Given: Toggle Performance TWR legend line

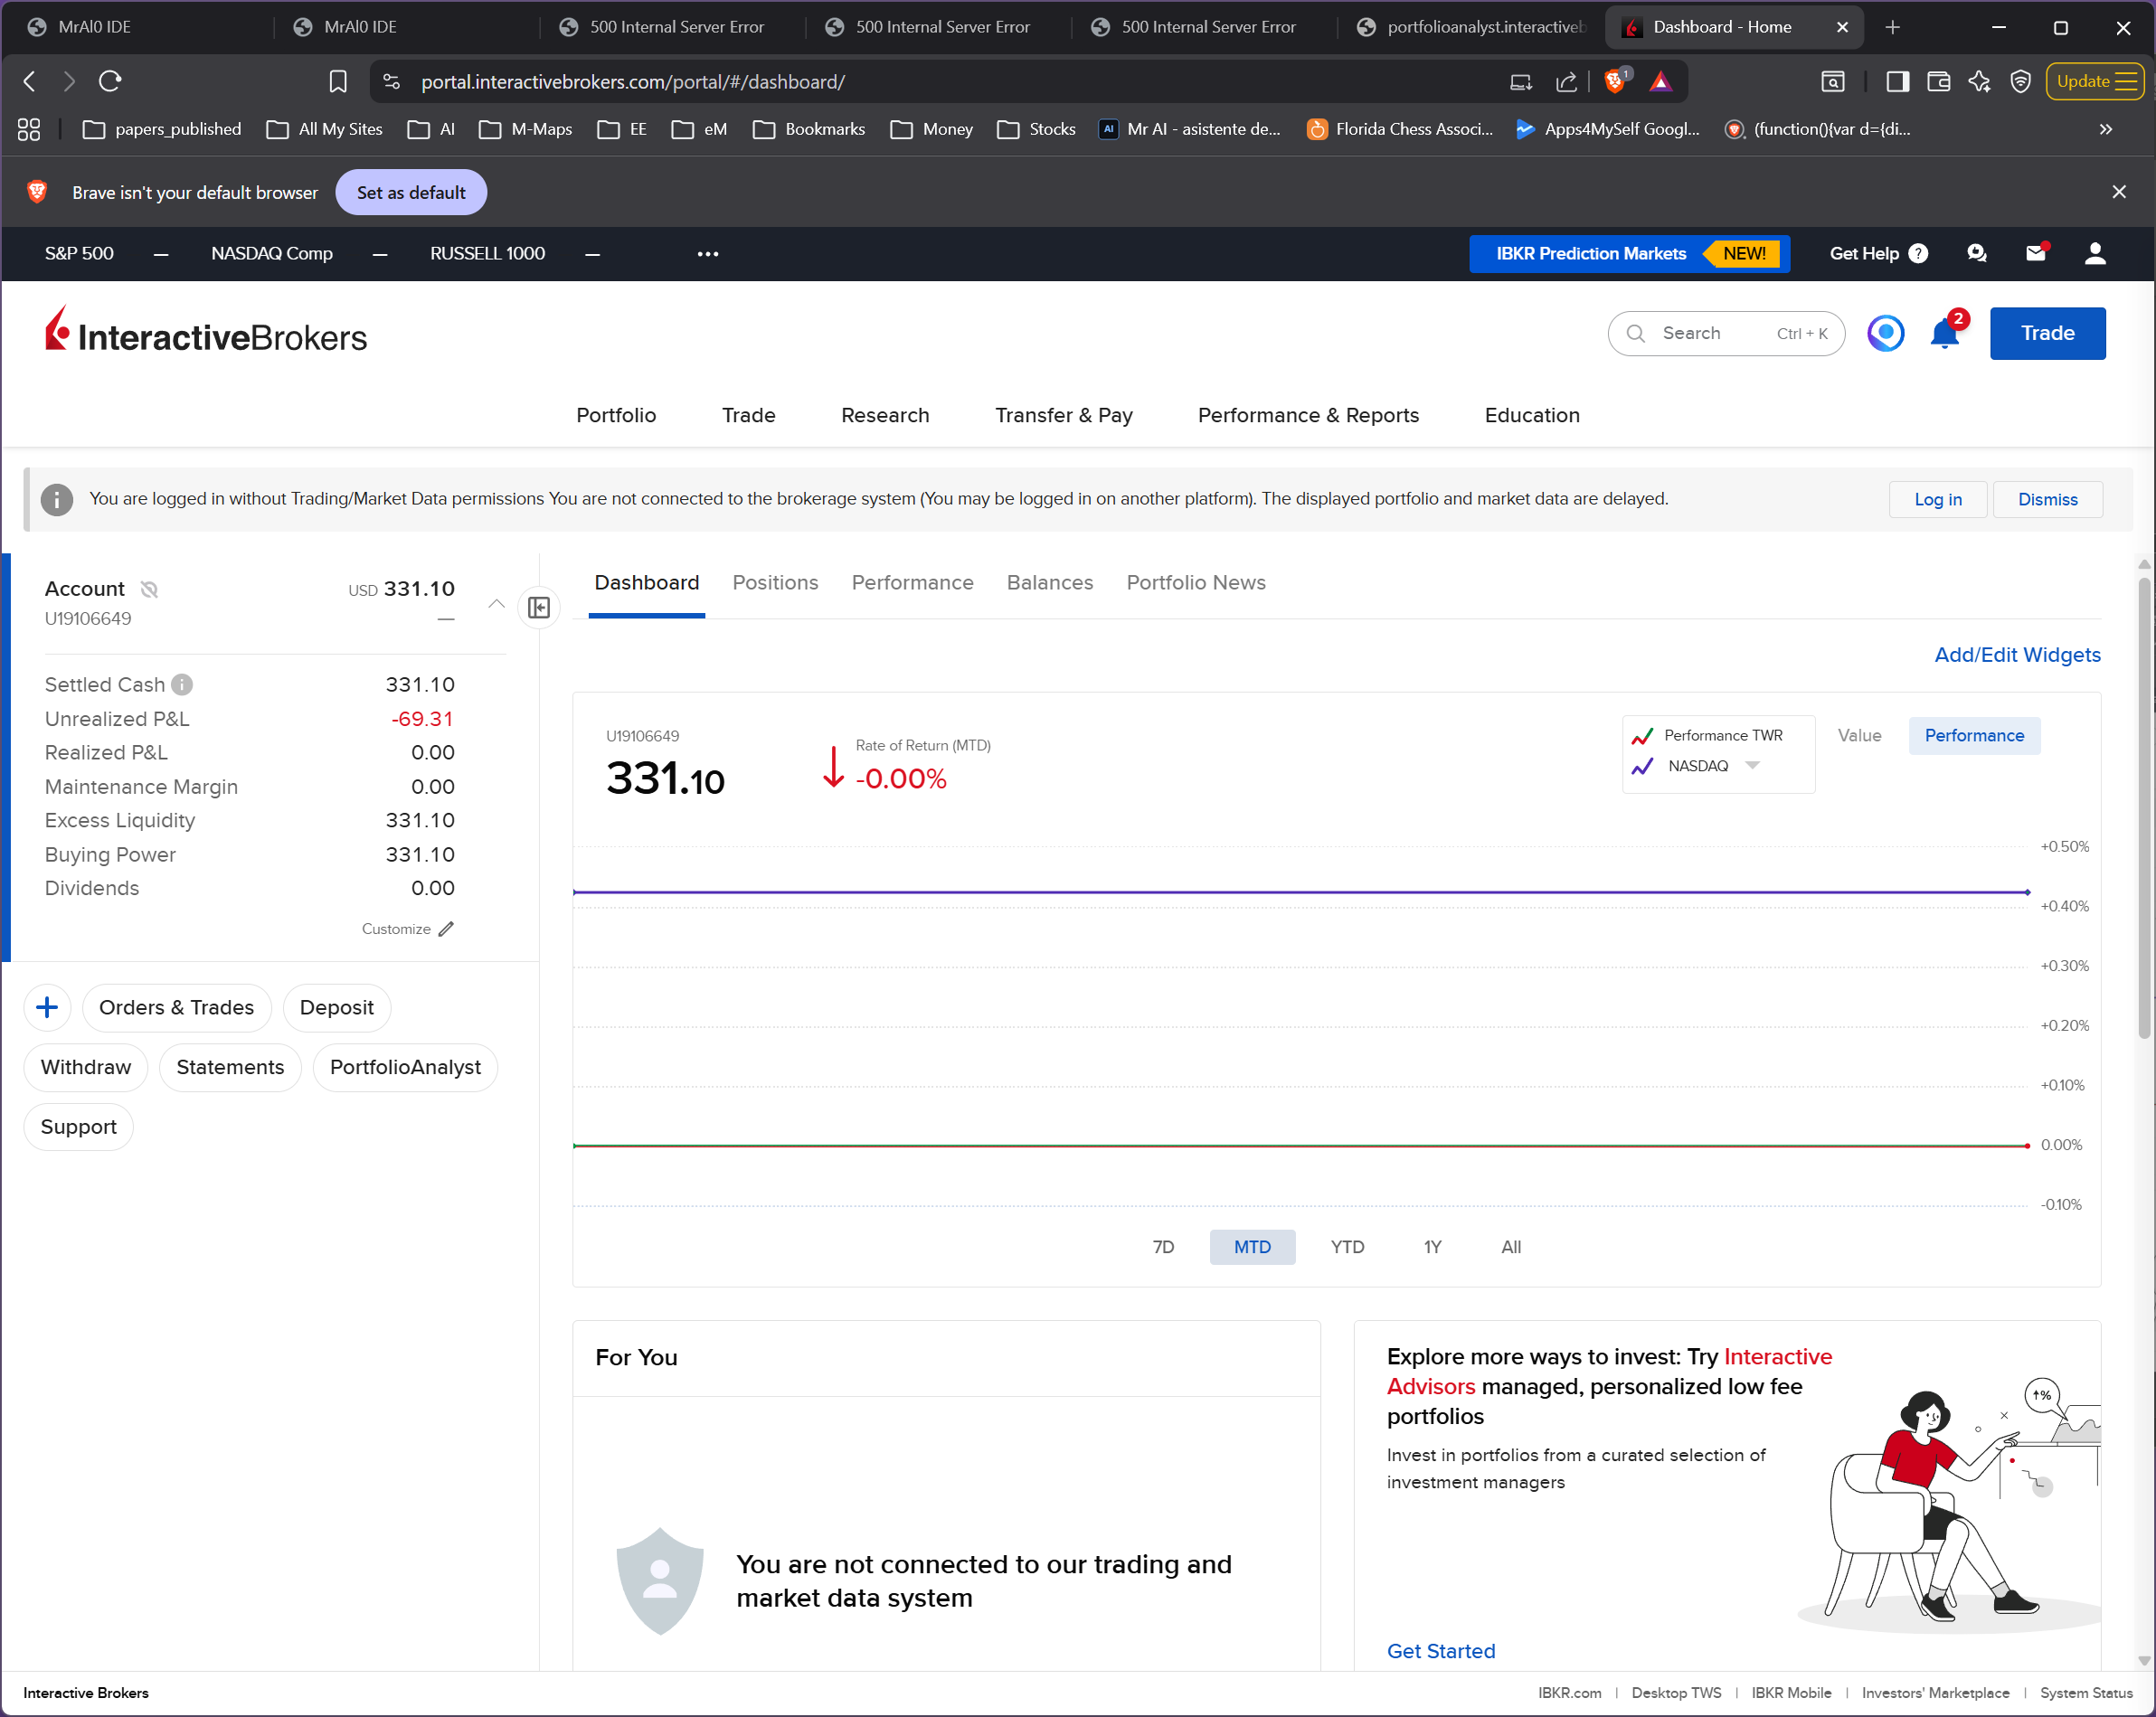Looking at the screenshot, I should point(1707,735).
